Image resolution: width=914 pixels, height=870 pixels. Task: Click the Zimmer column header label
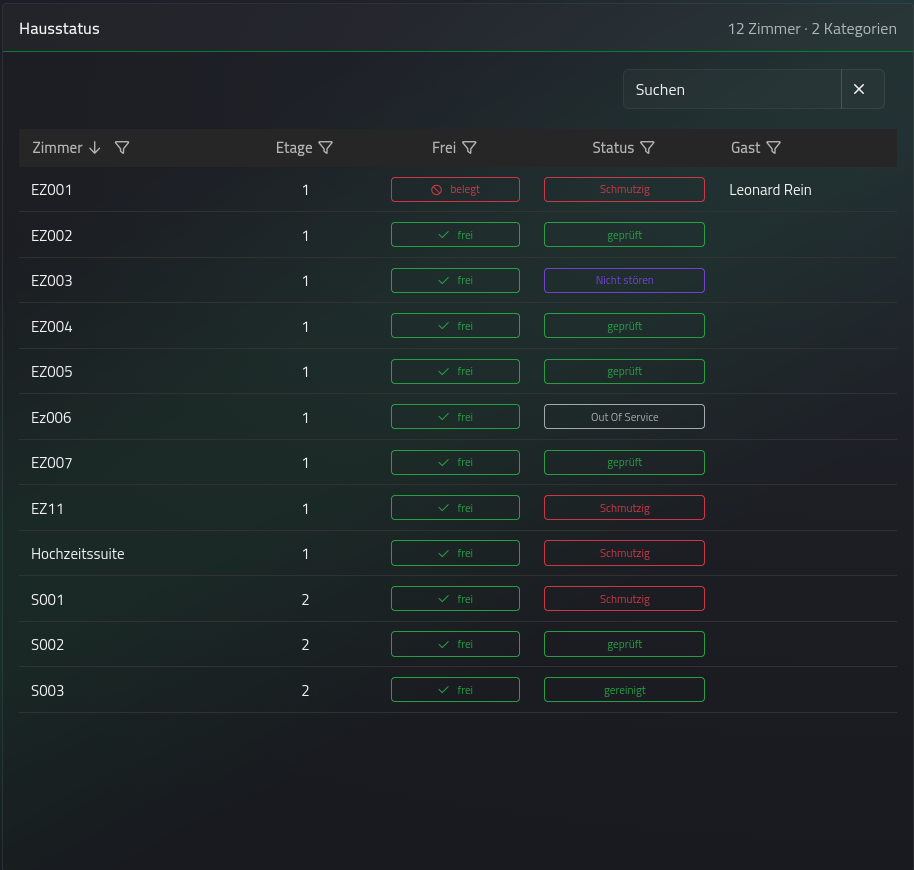click(x=57, y=148)
